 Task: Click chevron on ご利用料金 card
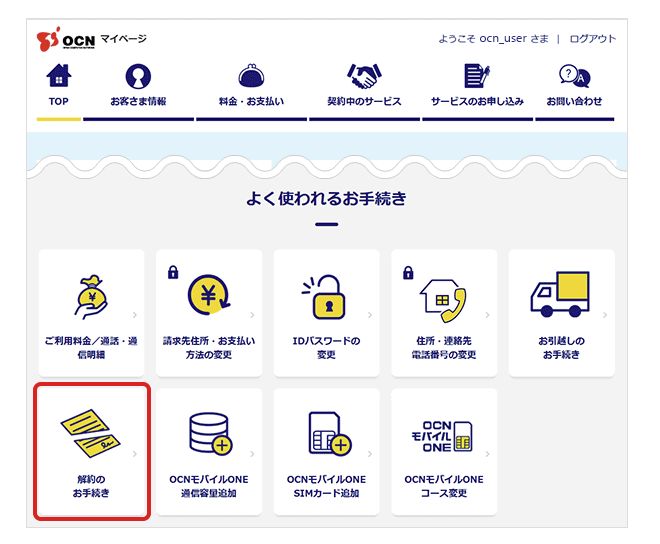135,315
